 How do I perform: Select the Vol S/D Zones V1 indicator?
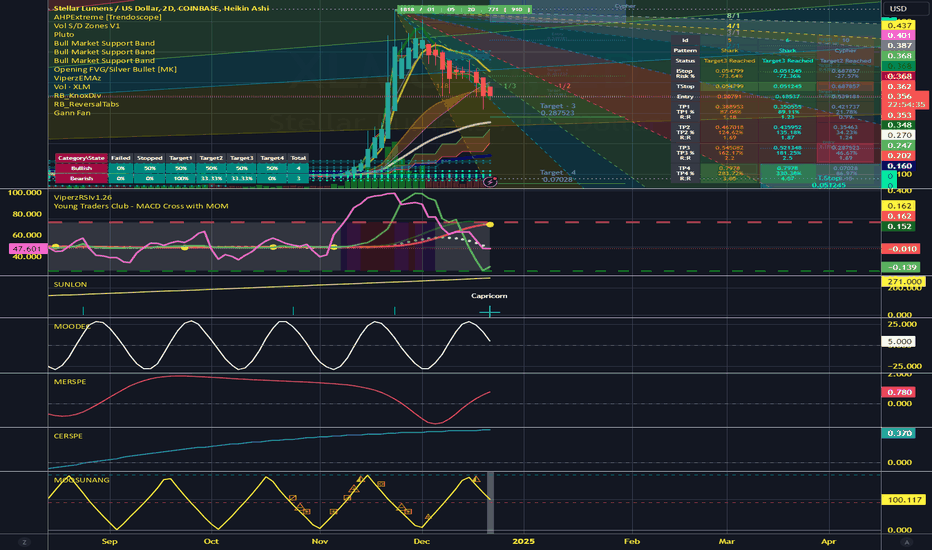86,26
